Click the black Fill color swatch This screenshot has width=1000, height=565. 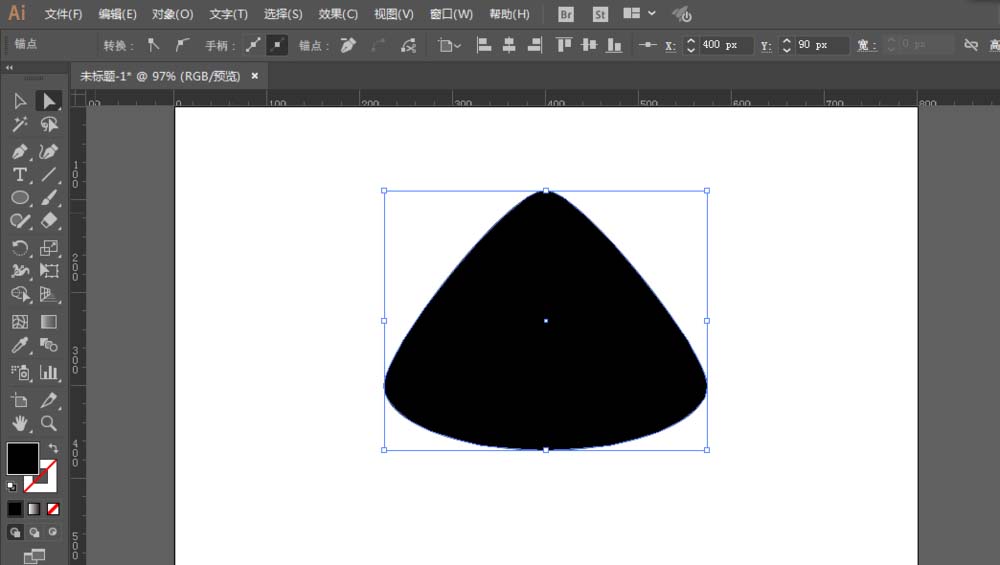pyautogui.click(x=23, y=458)
